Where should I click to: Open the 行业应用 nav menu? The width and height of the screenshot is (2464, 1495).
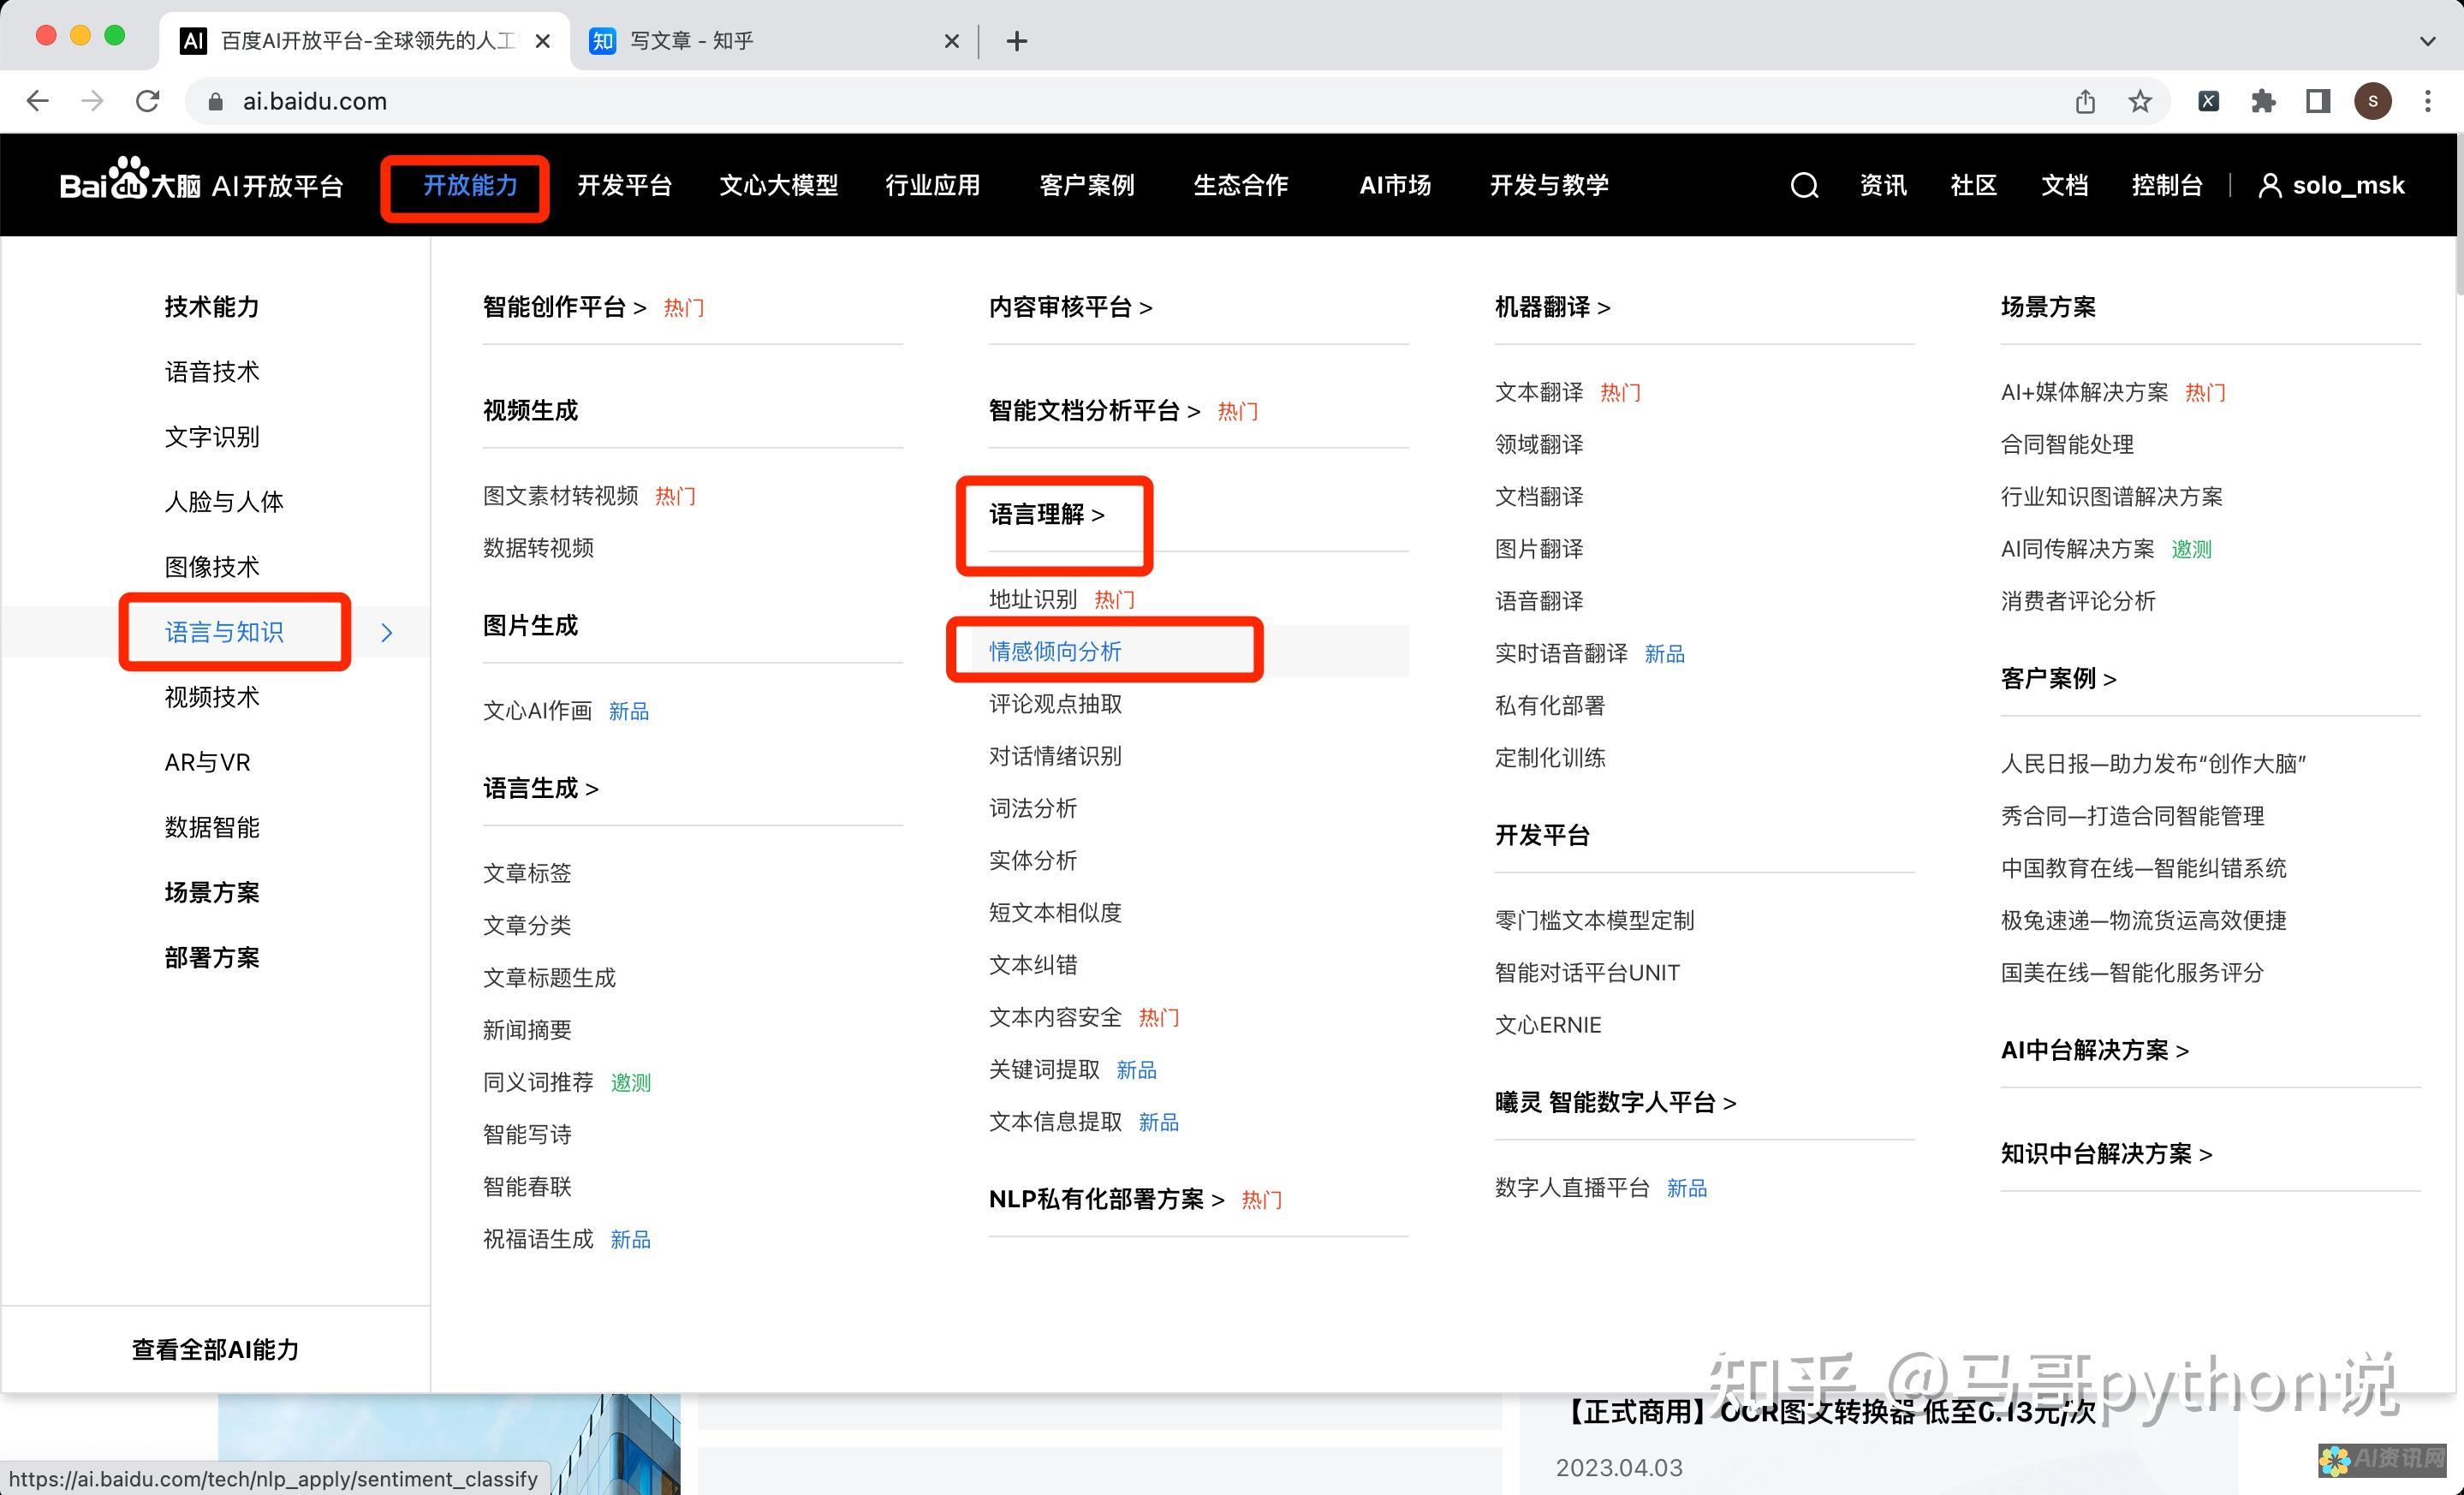coord(932,185)
